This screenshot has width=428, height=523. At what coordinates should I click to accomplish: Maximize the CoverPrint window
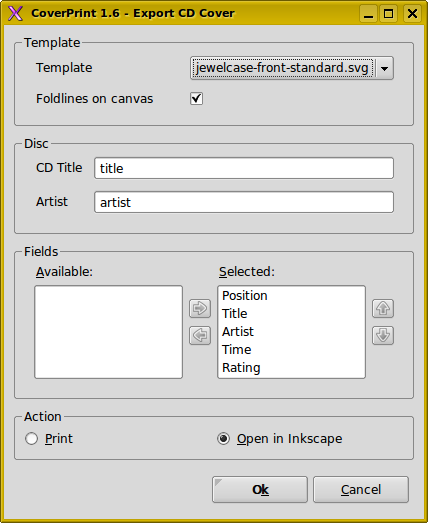click(389, 14)
